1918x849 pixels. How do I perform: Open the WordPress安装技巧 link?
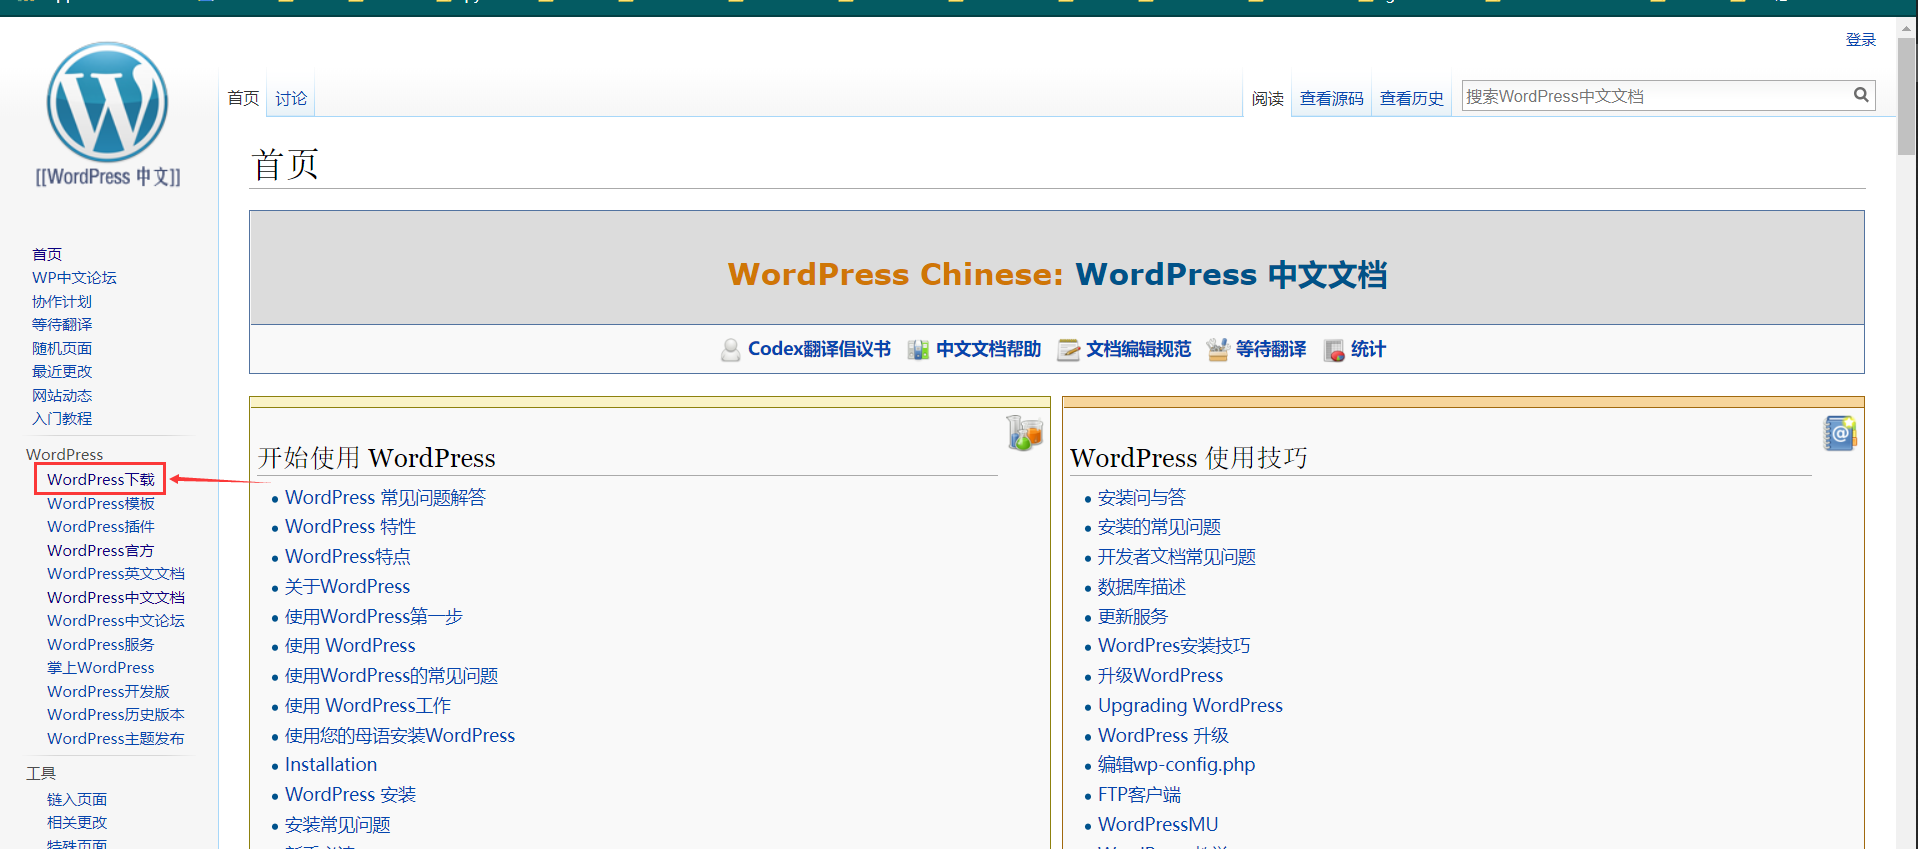[1174, 646]
